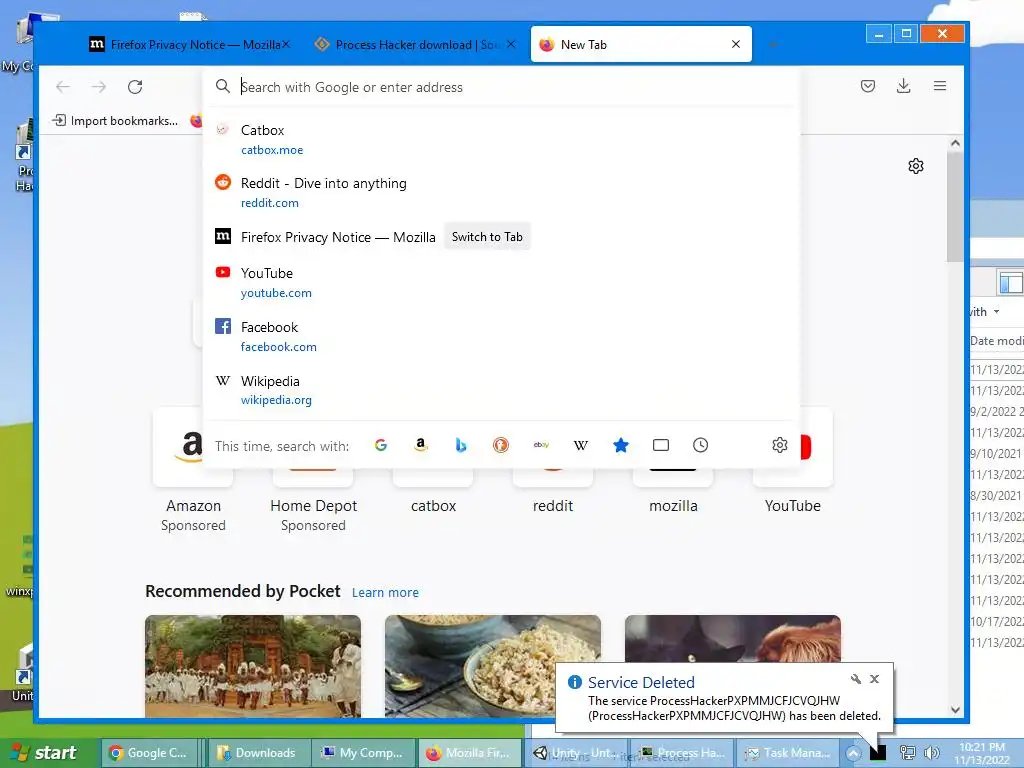Viewport: 1024px width, 768px height.
Task: Search this time with Amazon icon
Action: (421, 445)
